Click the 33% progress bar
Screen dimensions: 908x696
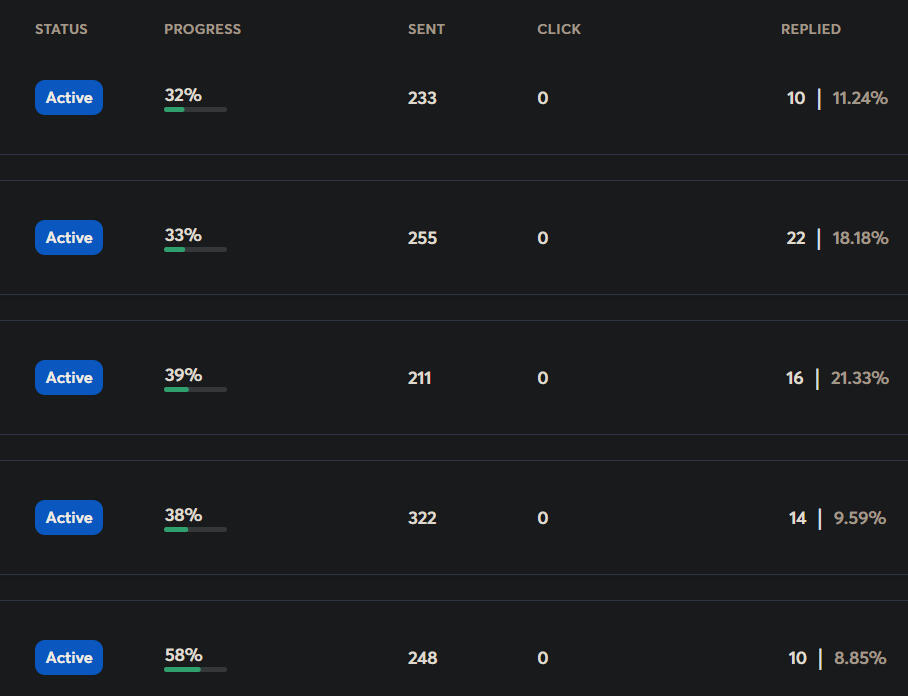pyautogui.click(x=196, y=250)
